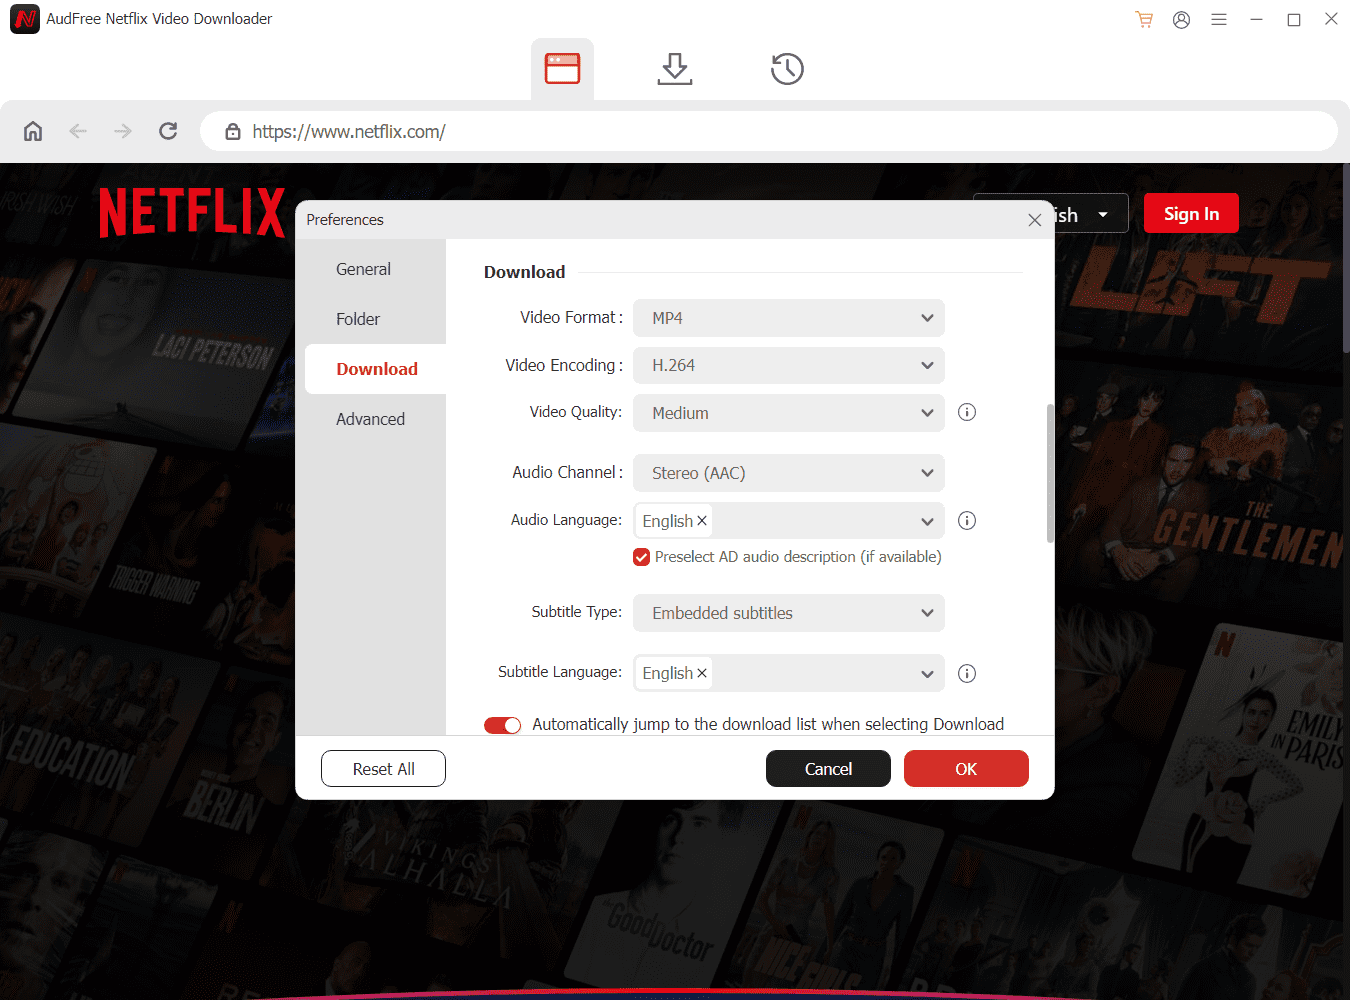Open the download history clock icon
The height and width of the screenshot is (1000, 1350).
(x=787, y=69)
